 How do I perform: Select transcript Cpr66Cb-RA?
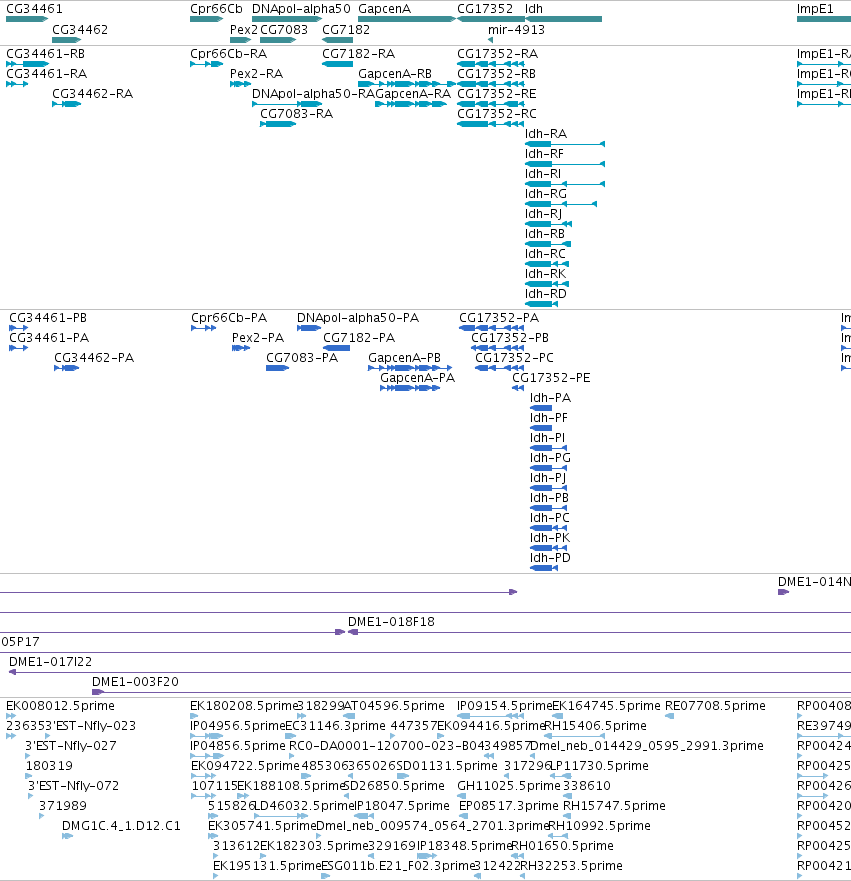tap(207, 64)
